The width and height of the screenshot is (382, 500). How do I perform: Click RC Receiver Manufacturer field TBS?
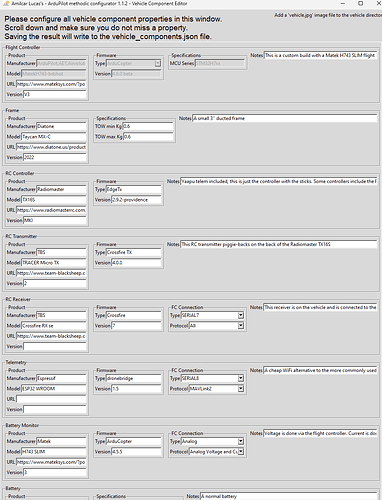[61, 315]
